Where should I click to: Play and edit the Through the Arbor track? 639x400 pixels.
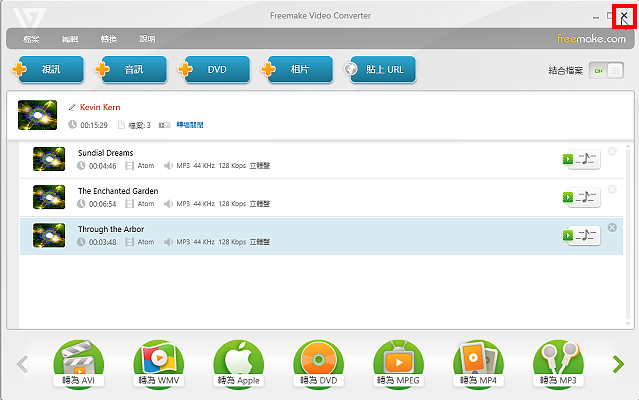click(x=581, y=235)
